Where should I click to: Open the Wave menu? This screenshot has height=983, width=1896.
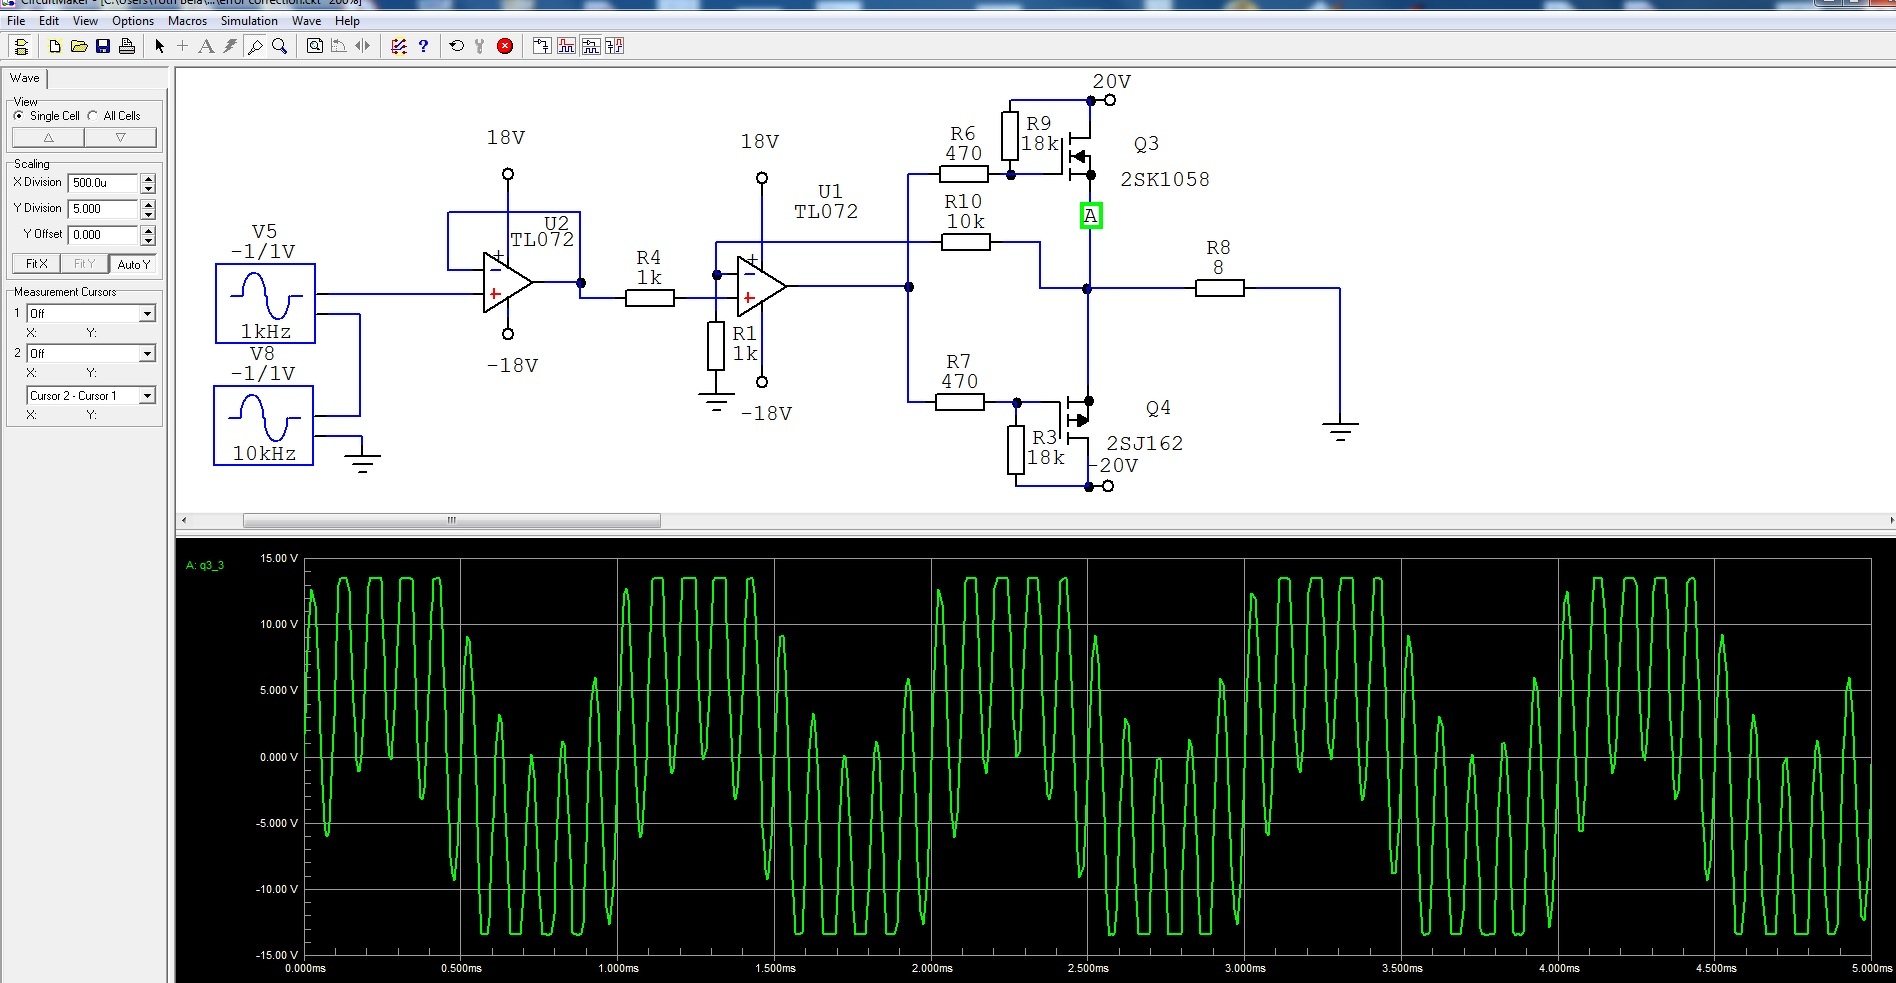click(x=306, y=20)
